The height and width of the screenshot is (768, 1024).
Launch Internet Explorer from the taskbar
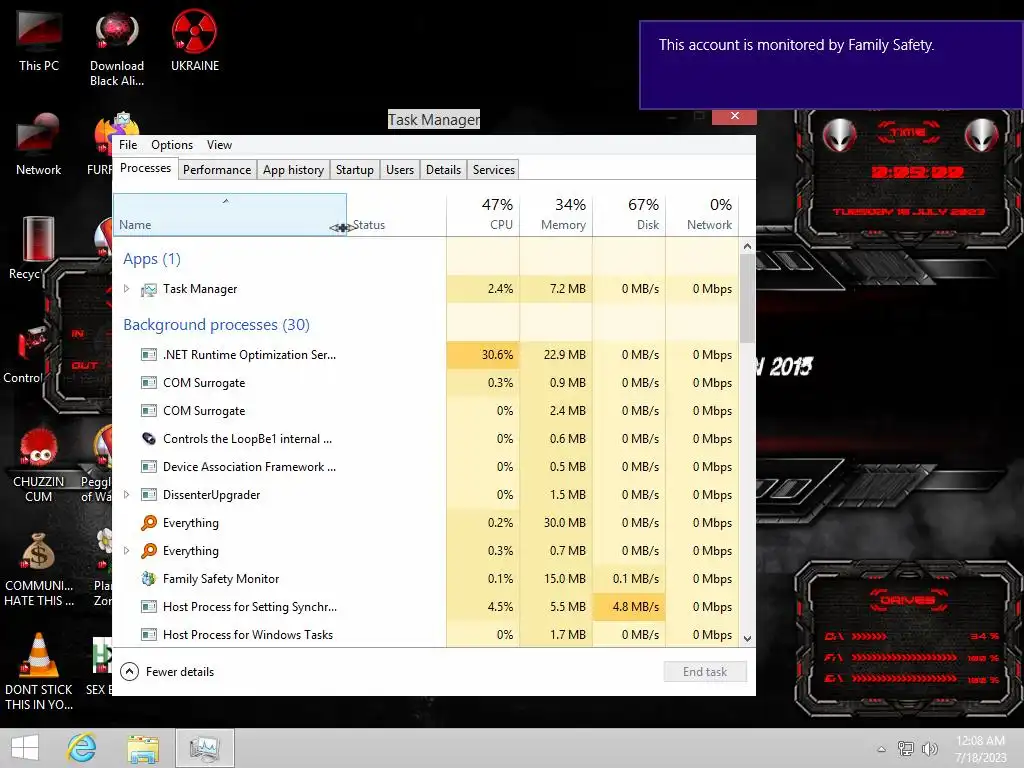pyautogui.click(x=82, y=748)
